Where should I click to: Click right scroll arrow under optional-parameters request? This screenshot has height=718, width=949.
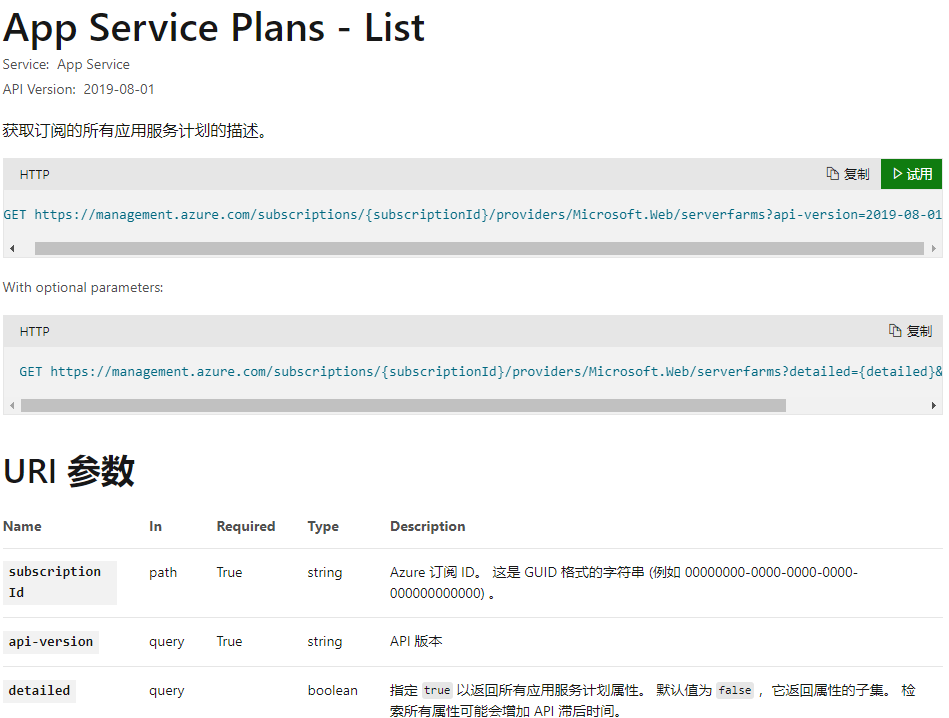pos(934,405)
